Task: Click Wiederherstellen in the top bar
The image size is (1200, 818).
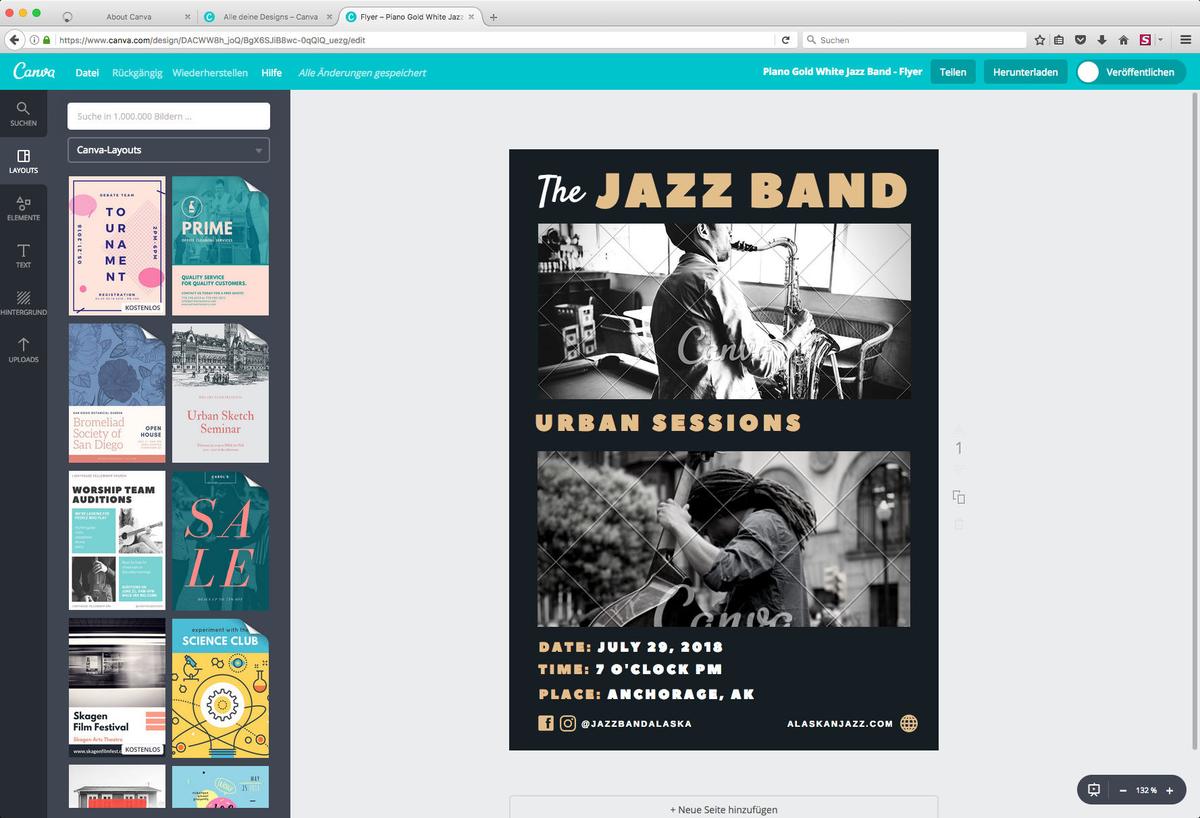Action: pos(210,72)
